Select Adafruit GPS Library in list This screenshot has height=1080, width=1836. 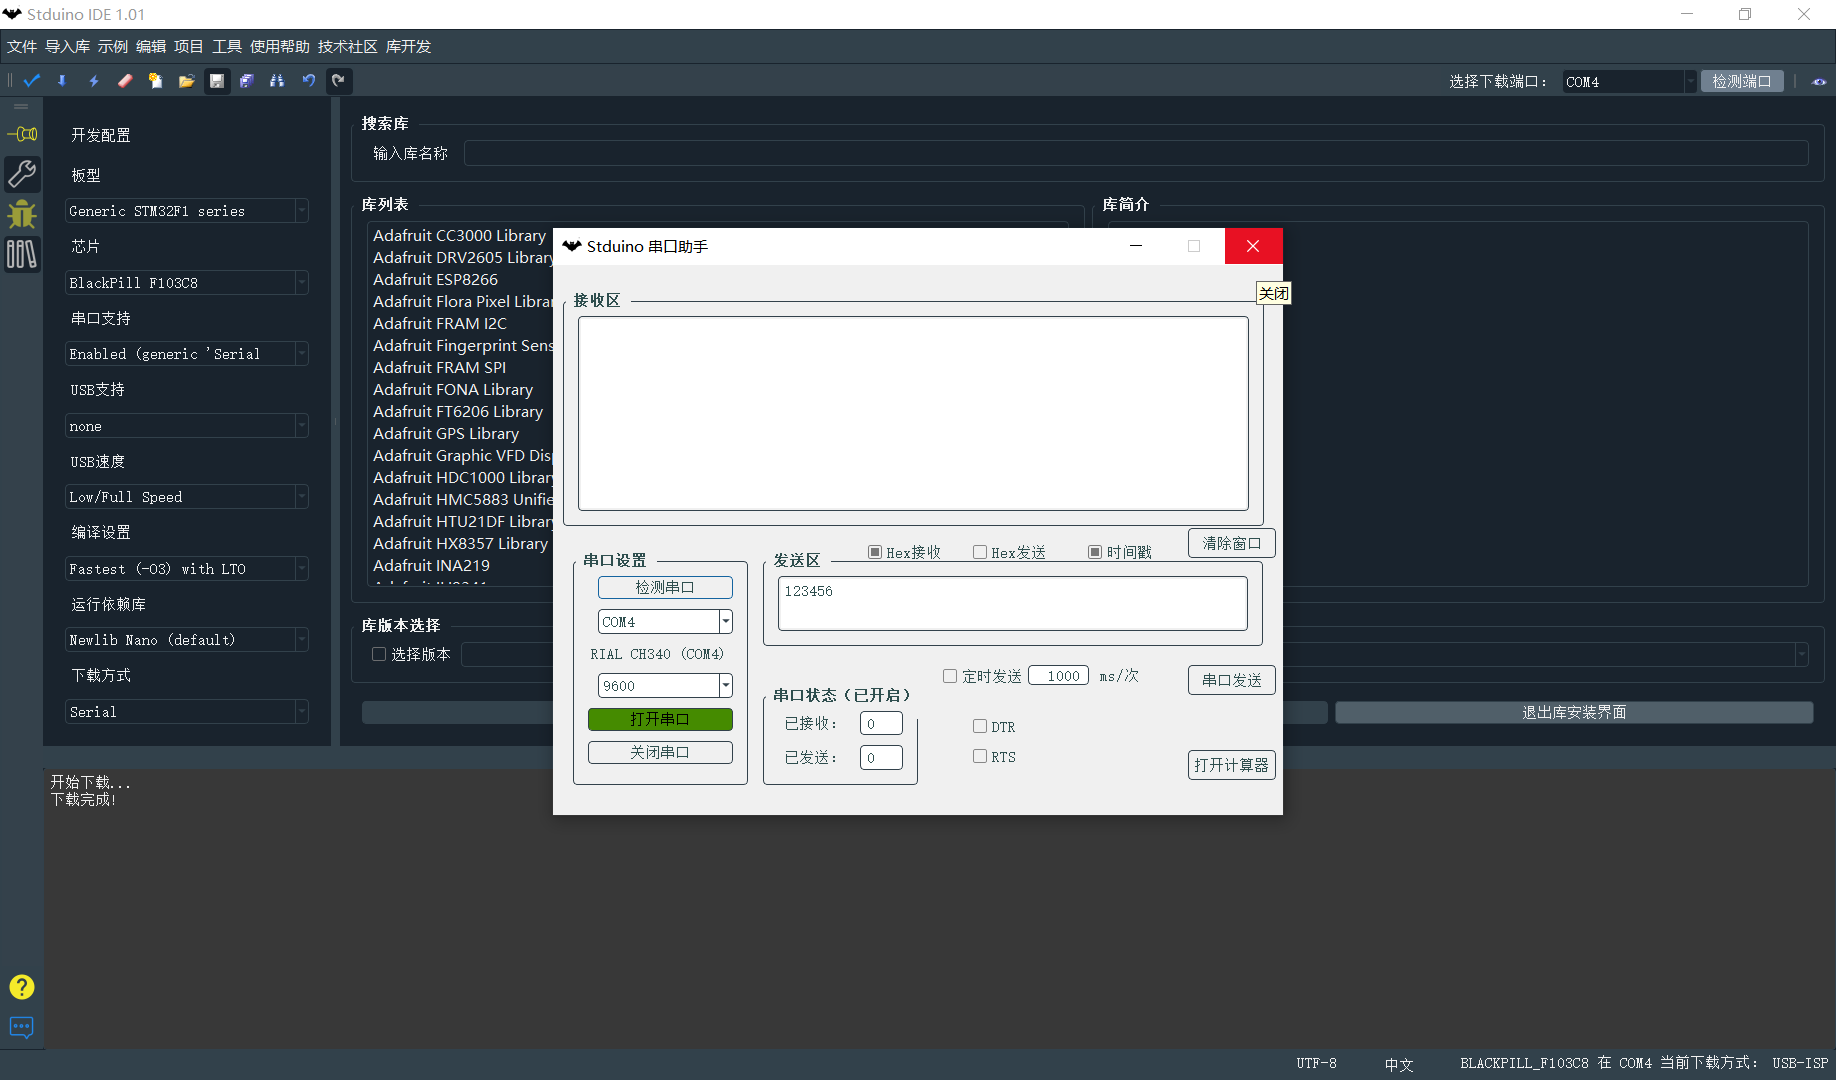[446, 434]
